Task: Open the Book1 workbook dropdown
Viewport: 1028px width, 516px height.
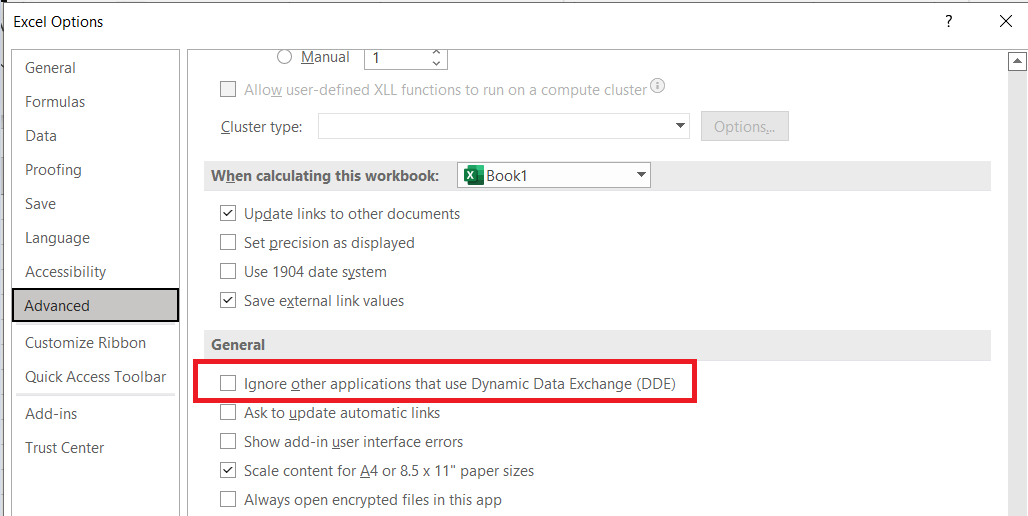Action: click(x=553, y=176)
